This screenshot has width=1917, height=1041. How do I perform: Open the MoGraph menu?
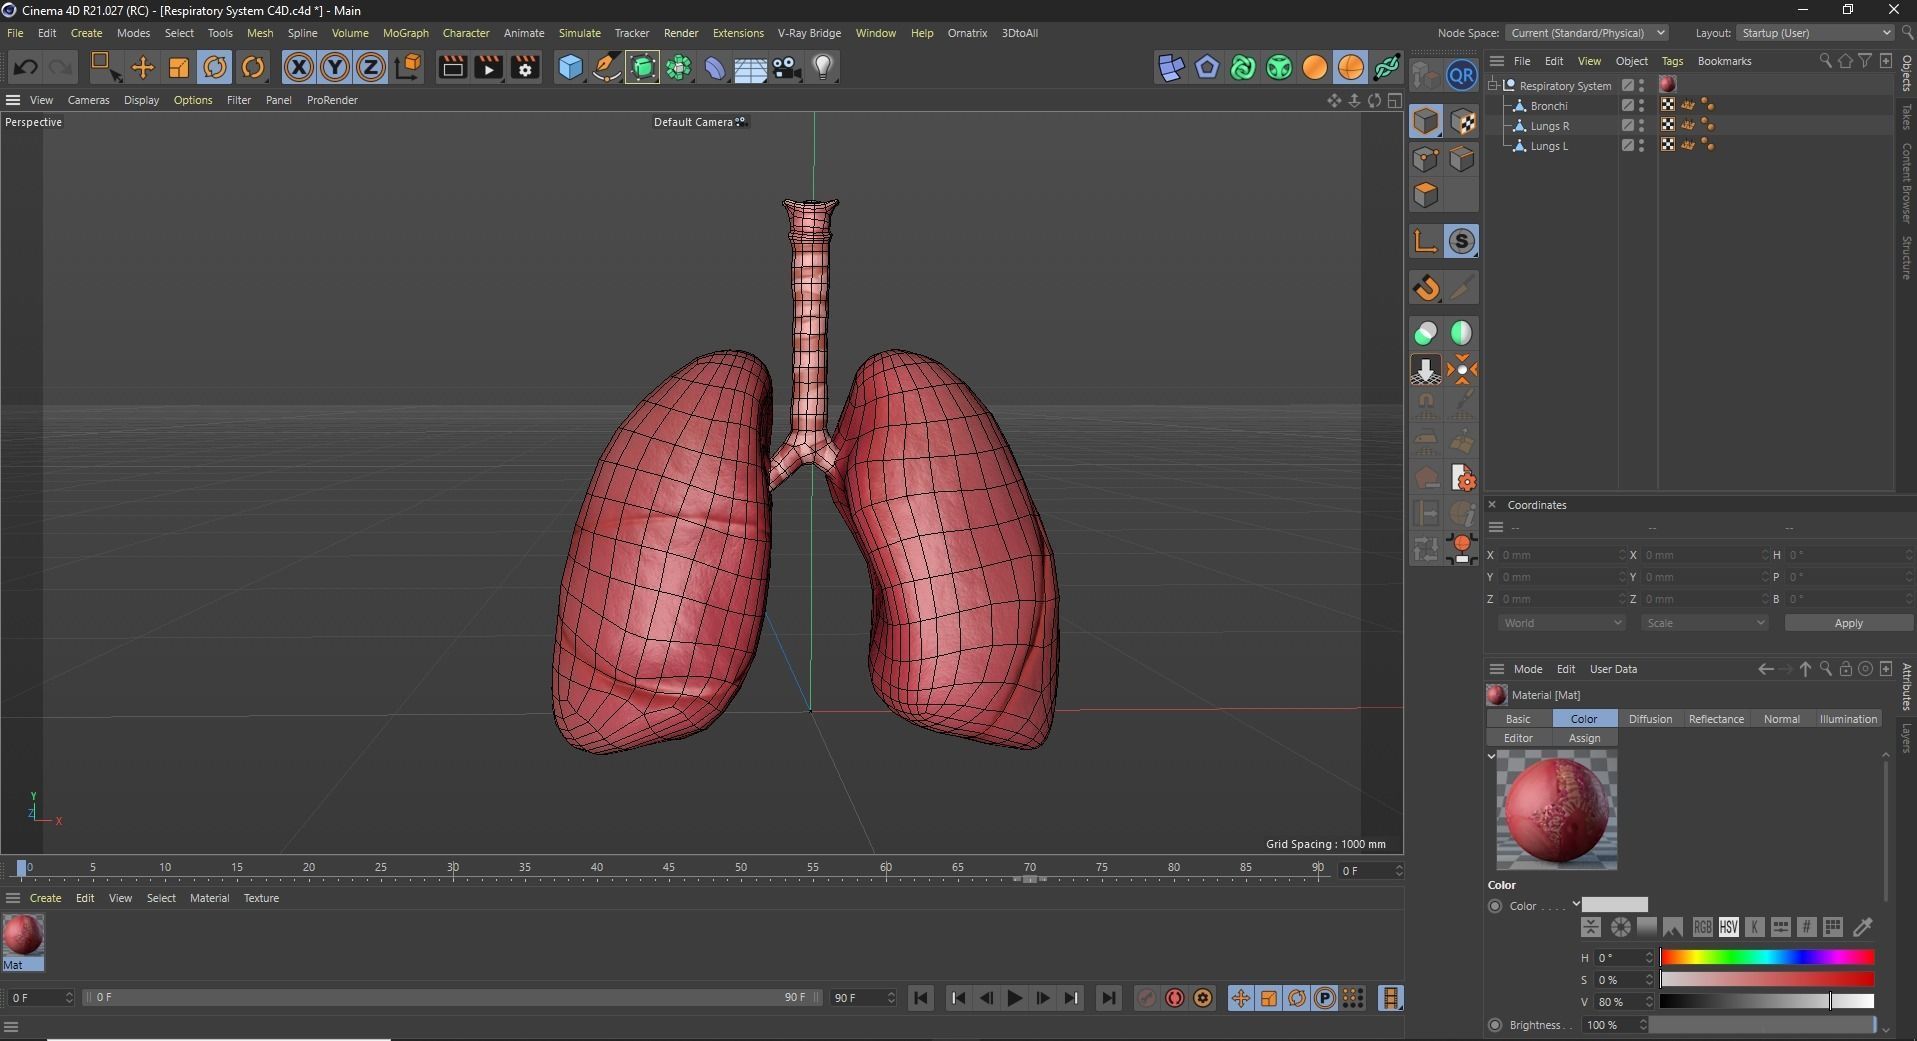click(405, 33)
